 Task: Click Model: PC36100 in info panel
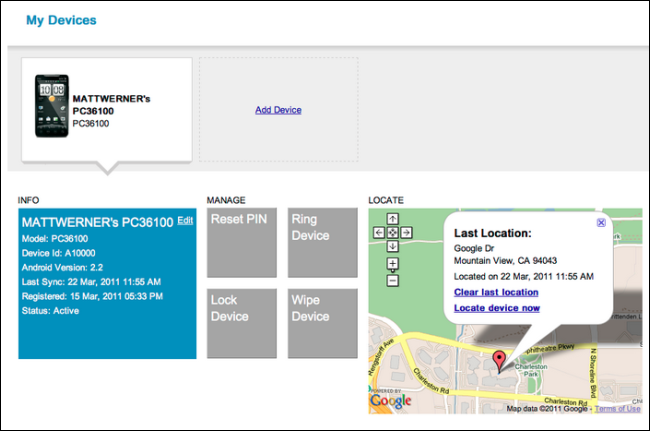(55, 239)
